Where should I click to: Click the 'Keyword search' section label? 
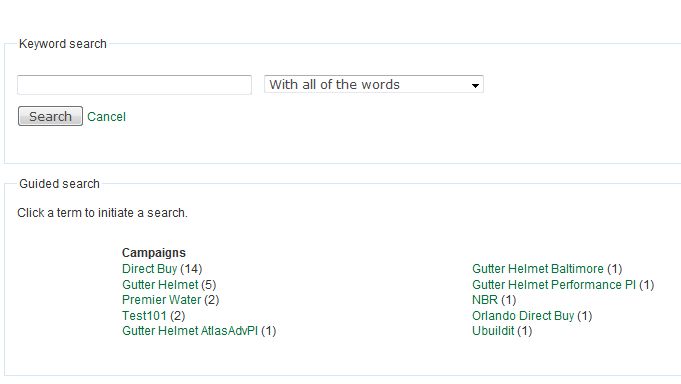(63, 44)
